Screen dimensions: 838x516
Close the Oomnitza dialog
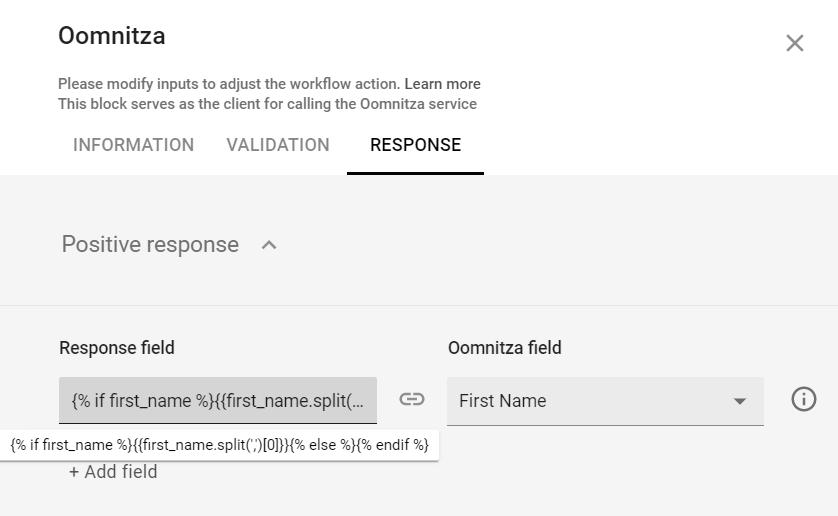[x=795, y=43]
